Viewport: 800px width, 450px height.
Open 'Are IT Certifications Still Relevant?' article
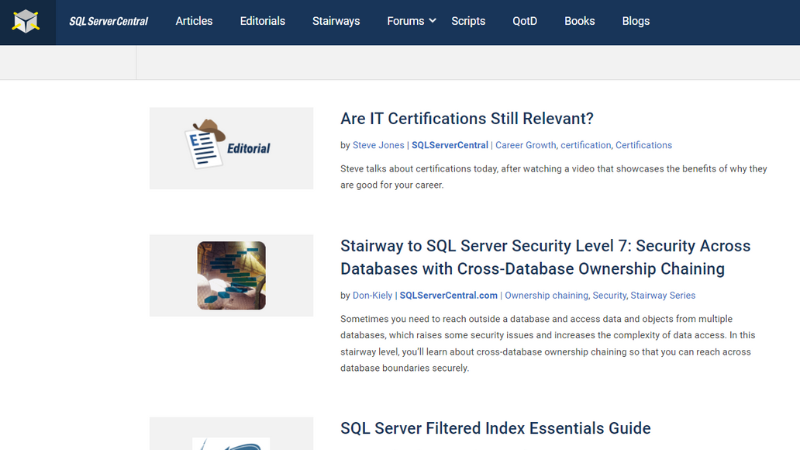467,118
